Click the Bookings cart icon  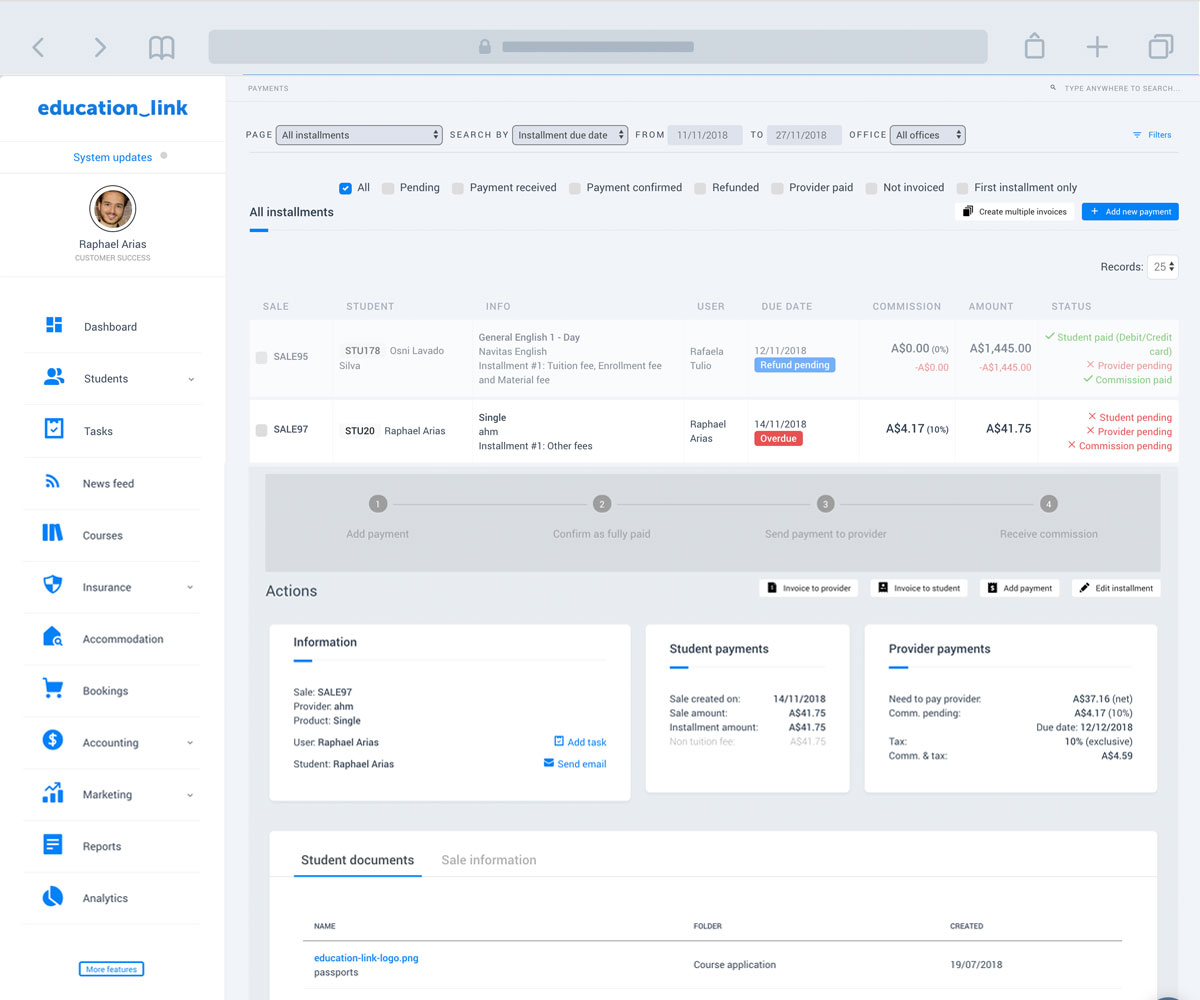pos(54,689)
